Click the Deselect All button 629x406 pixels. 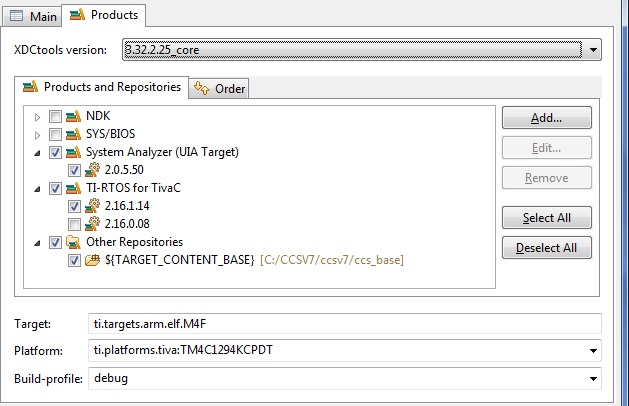tap(546, 248)
